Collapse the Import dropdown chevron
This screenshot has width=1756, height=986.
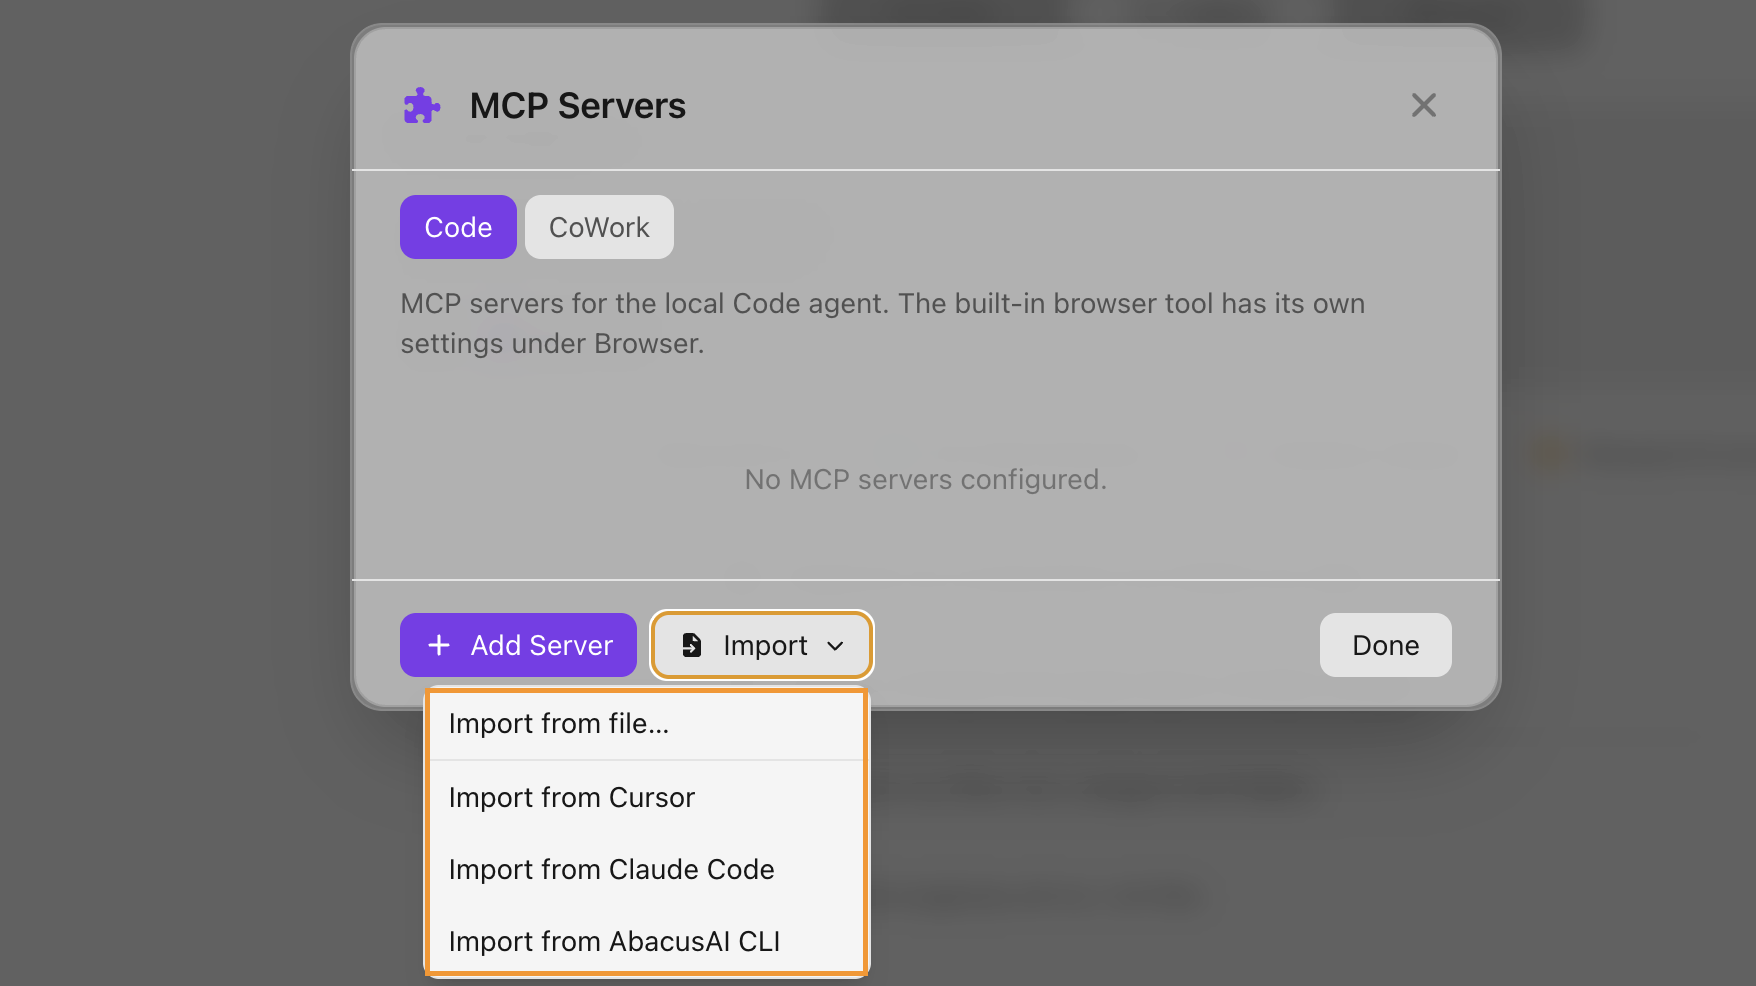835,646
